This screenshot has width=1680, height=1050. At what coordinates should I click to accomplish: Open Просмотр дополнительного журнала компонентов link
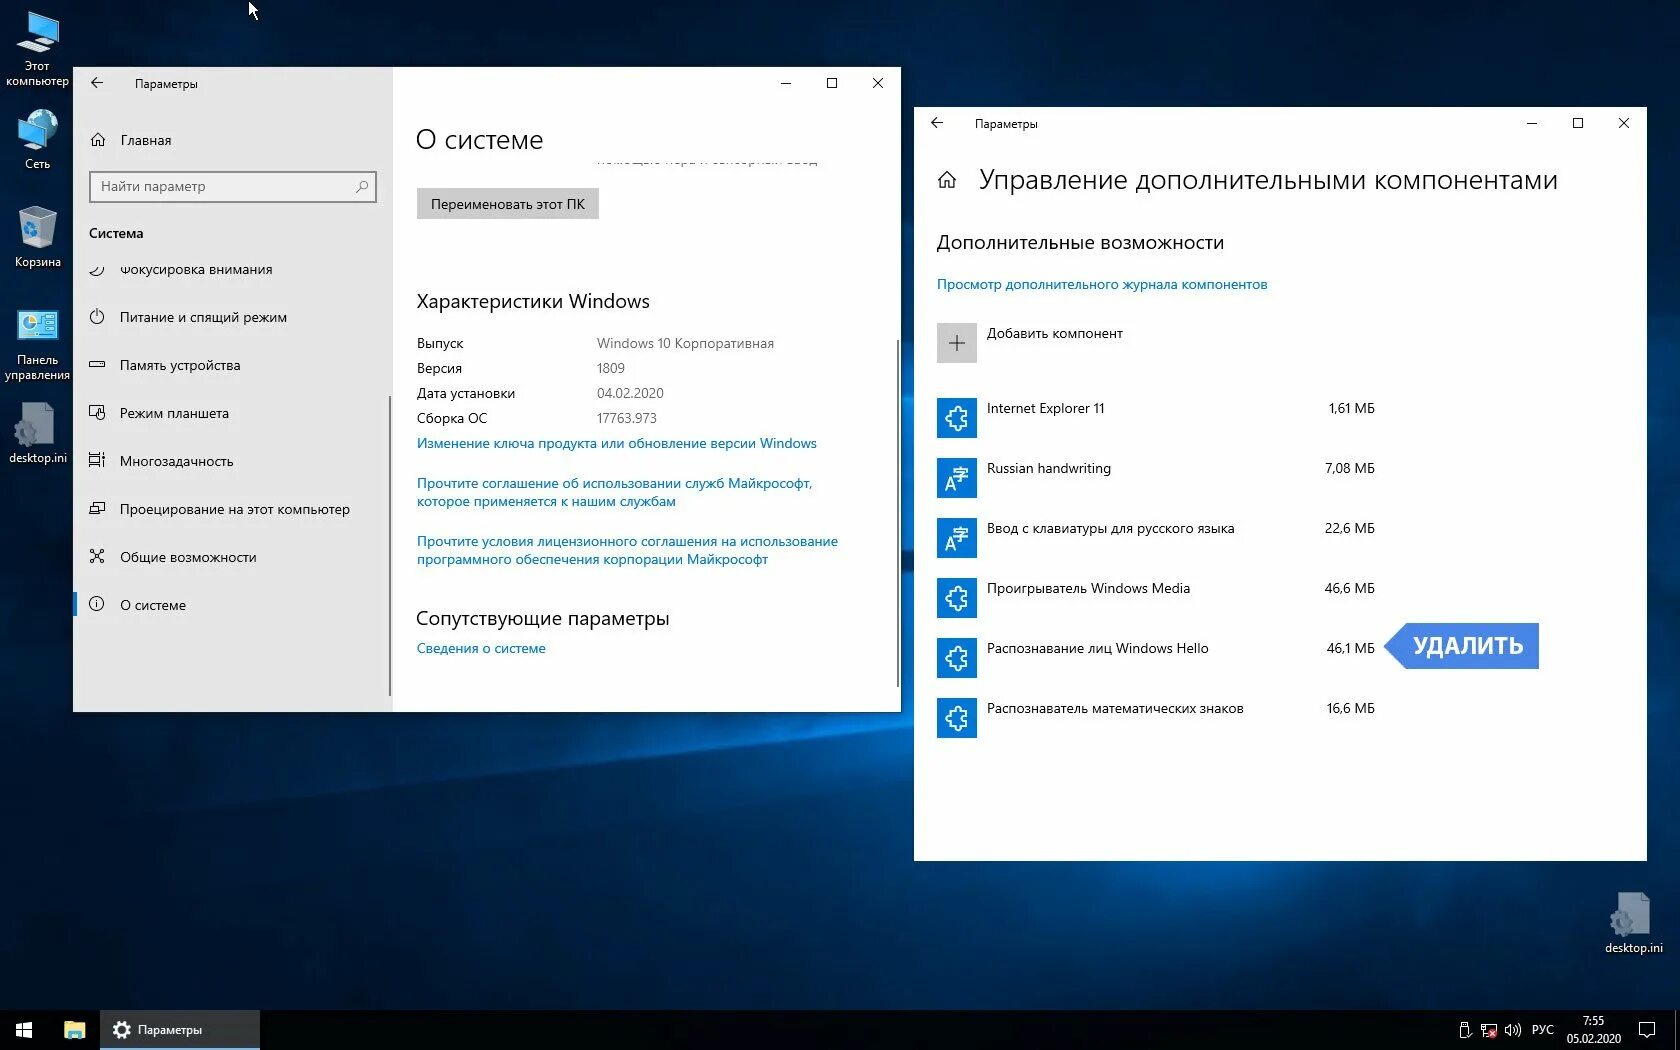1102,284
